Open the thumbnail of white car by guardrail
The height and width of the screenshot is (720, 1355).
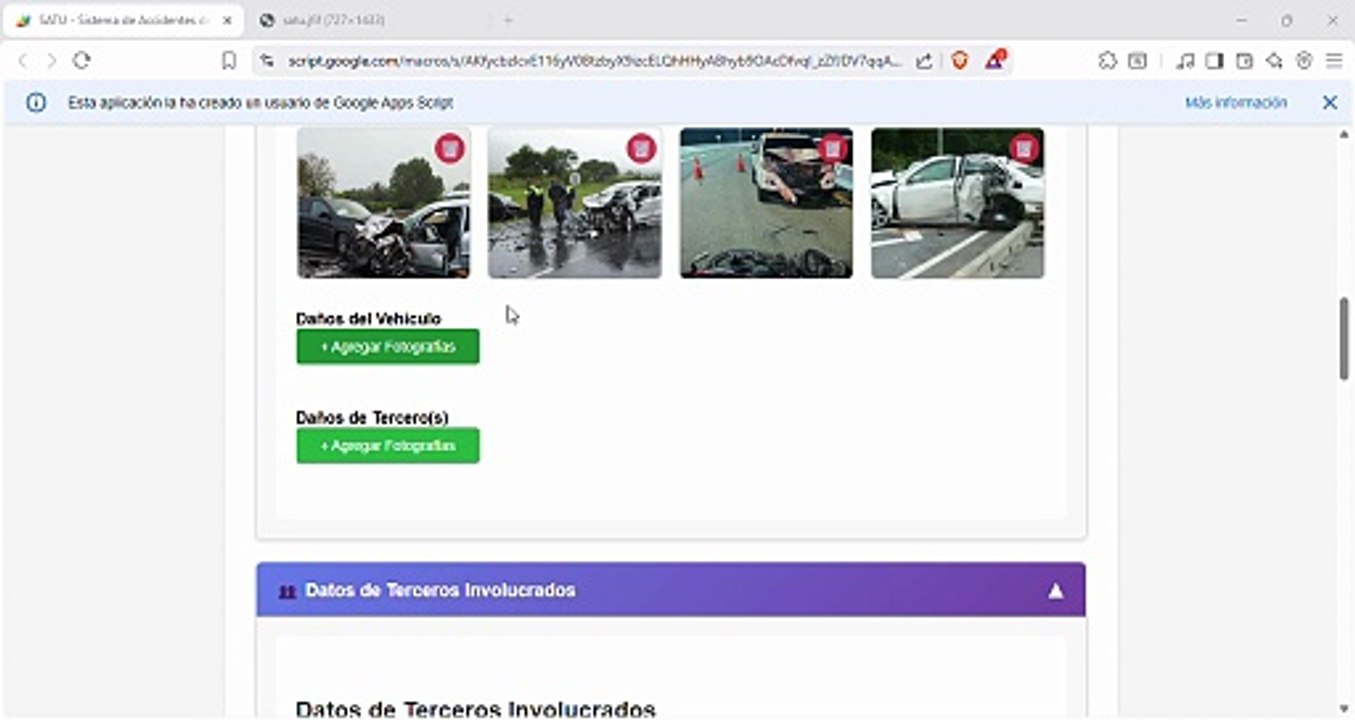pyautogui.click(x=957, y=203)
